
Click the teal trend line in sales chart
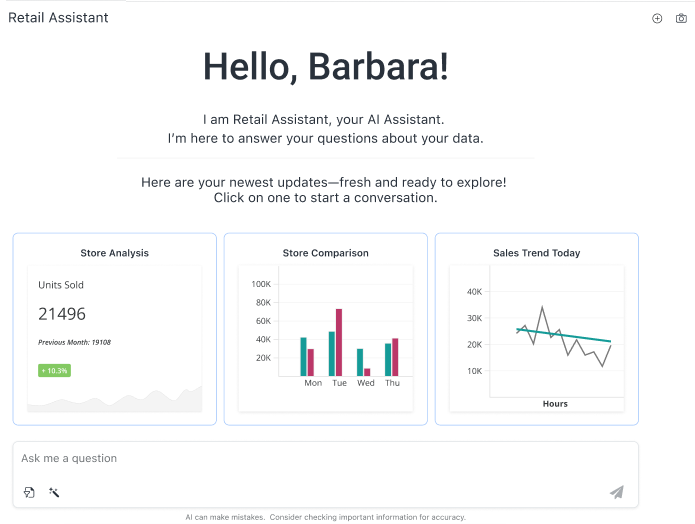[580, 337]
